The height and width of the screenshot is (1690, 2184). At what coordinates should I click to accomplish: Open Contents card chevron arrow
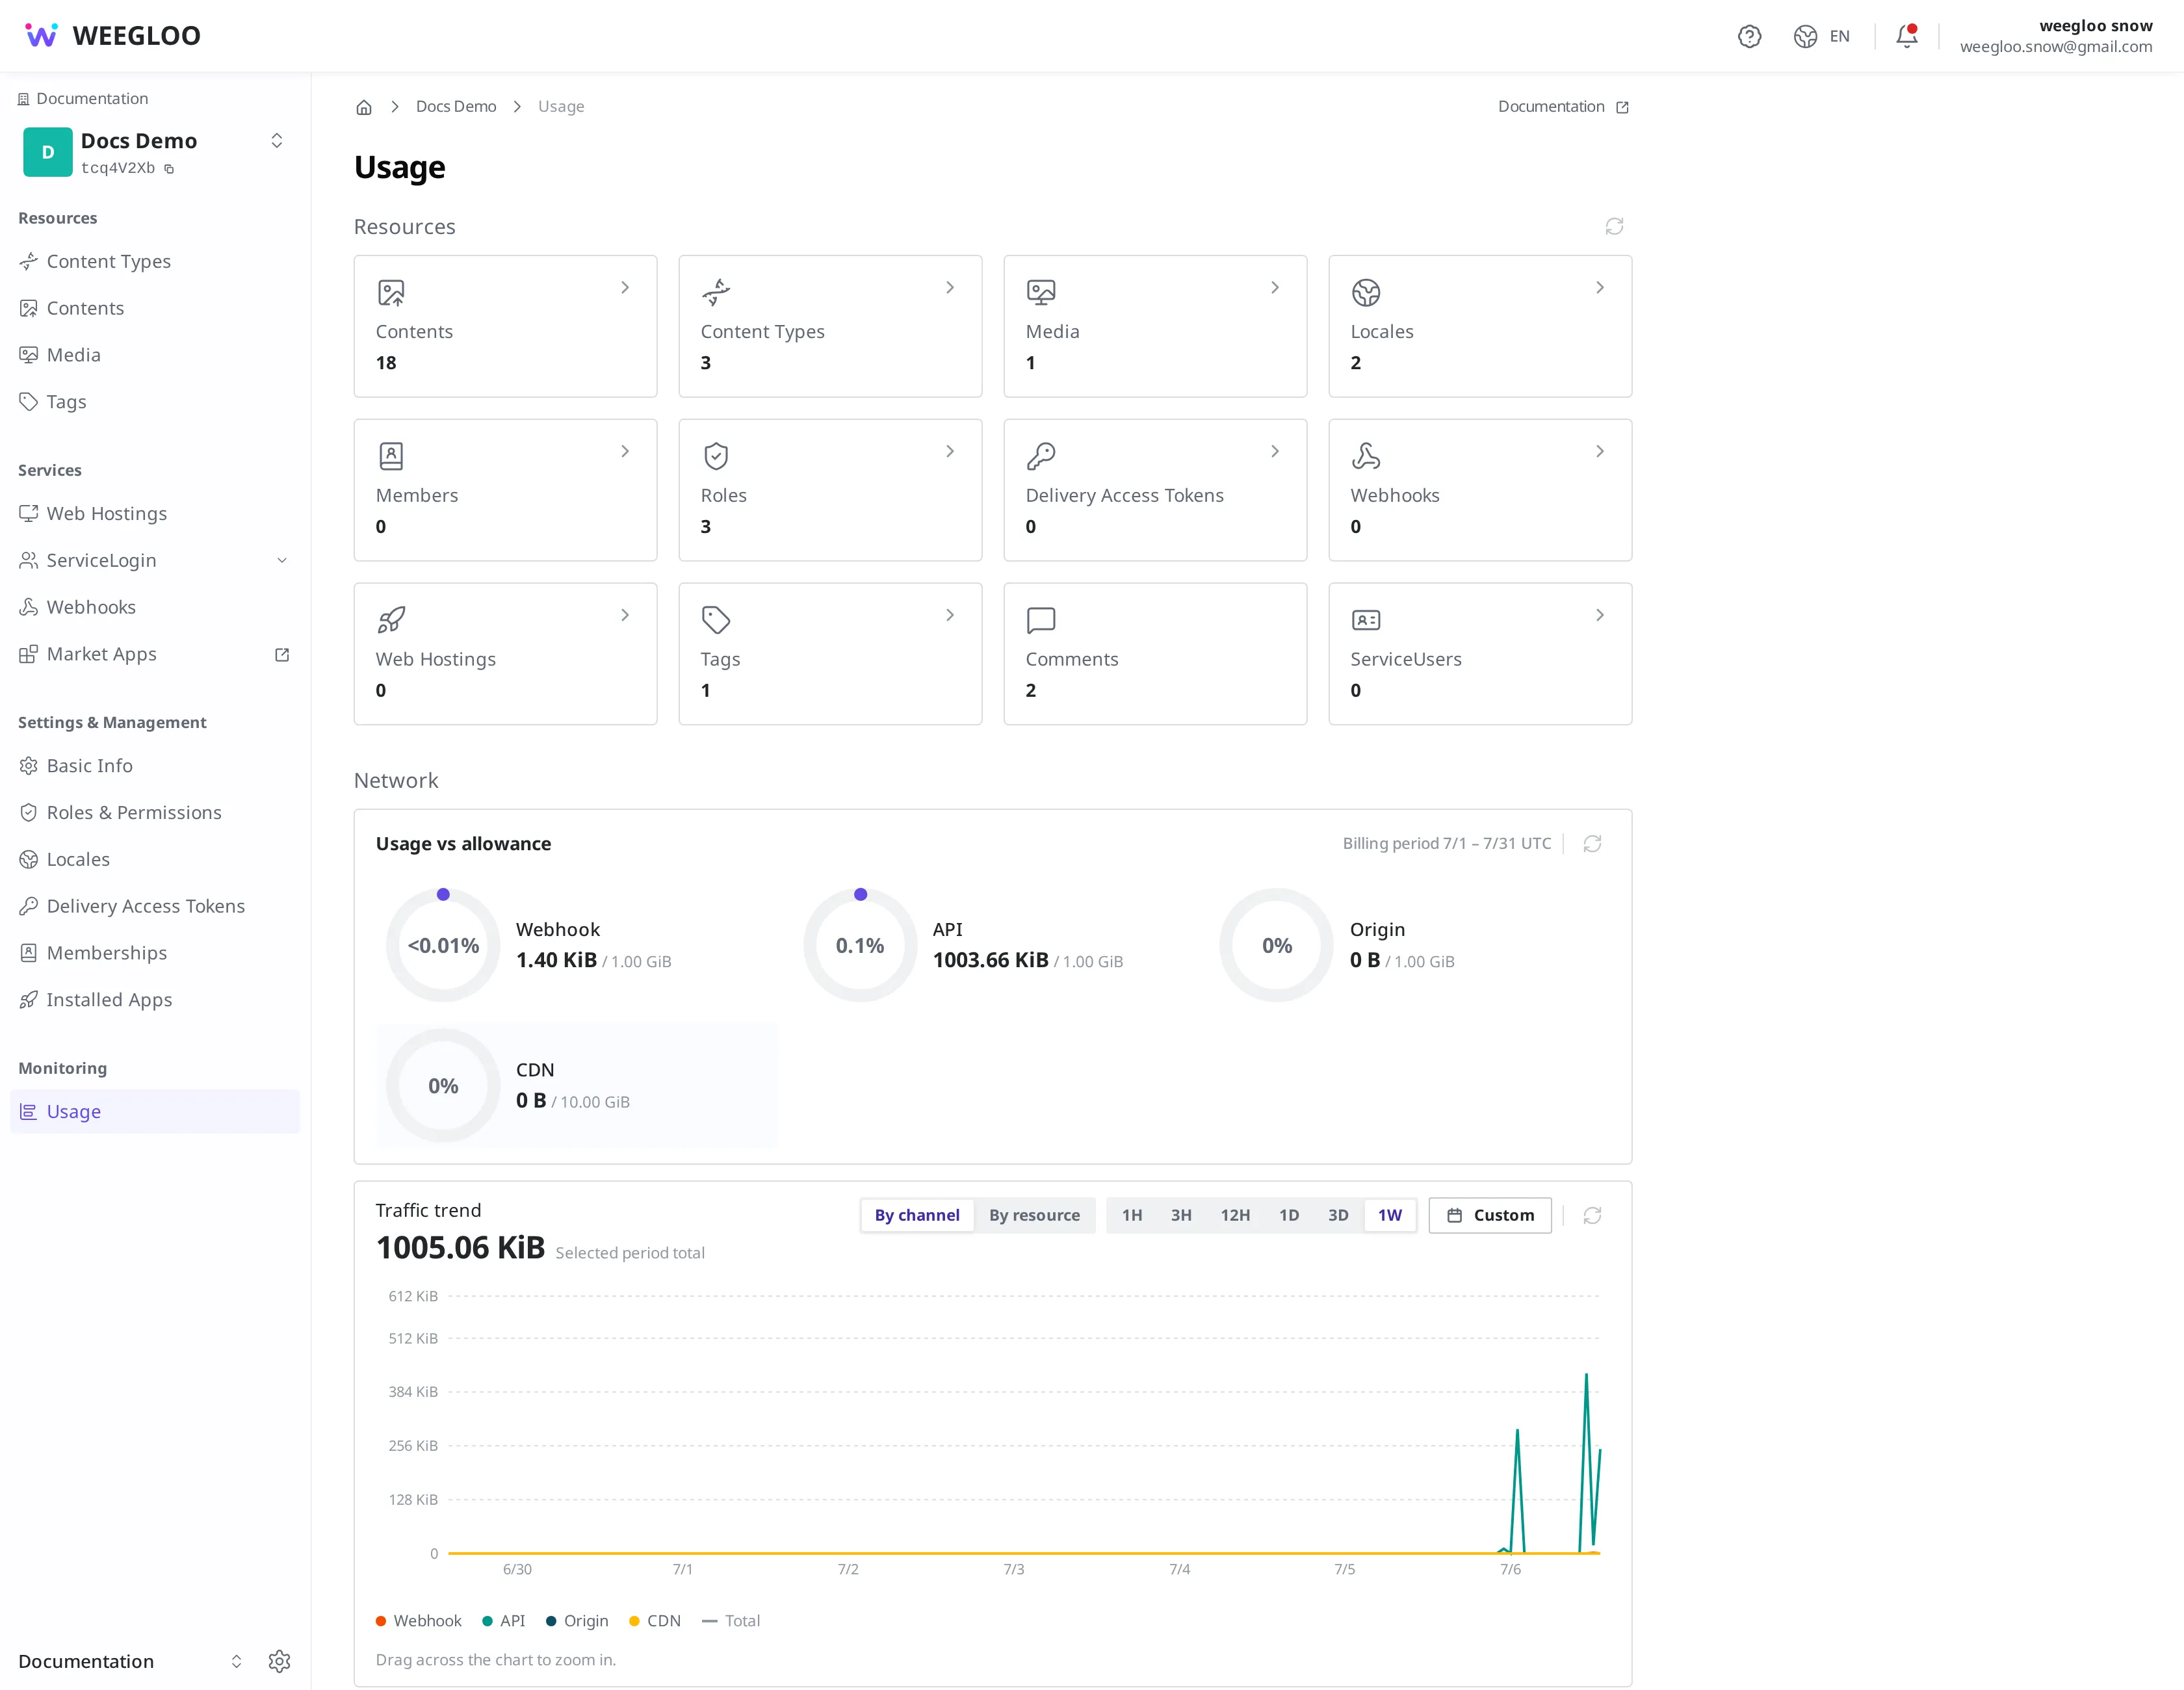625,288
